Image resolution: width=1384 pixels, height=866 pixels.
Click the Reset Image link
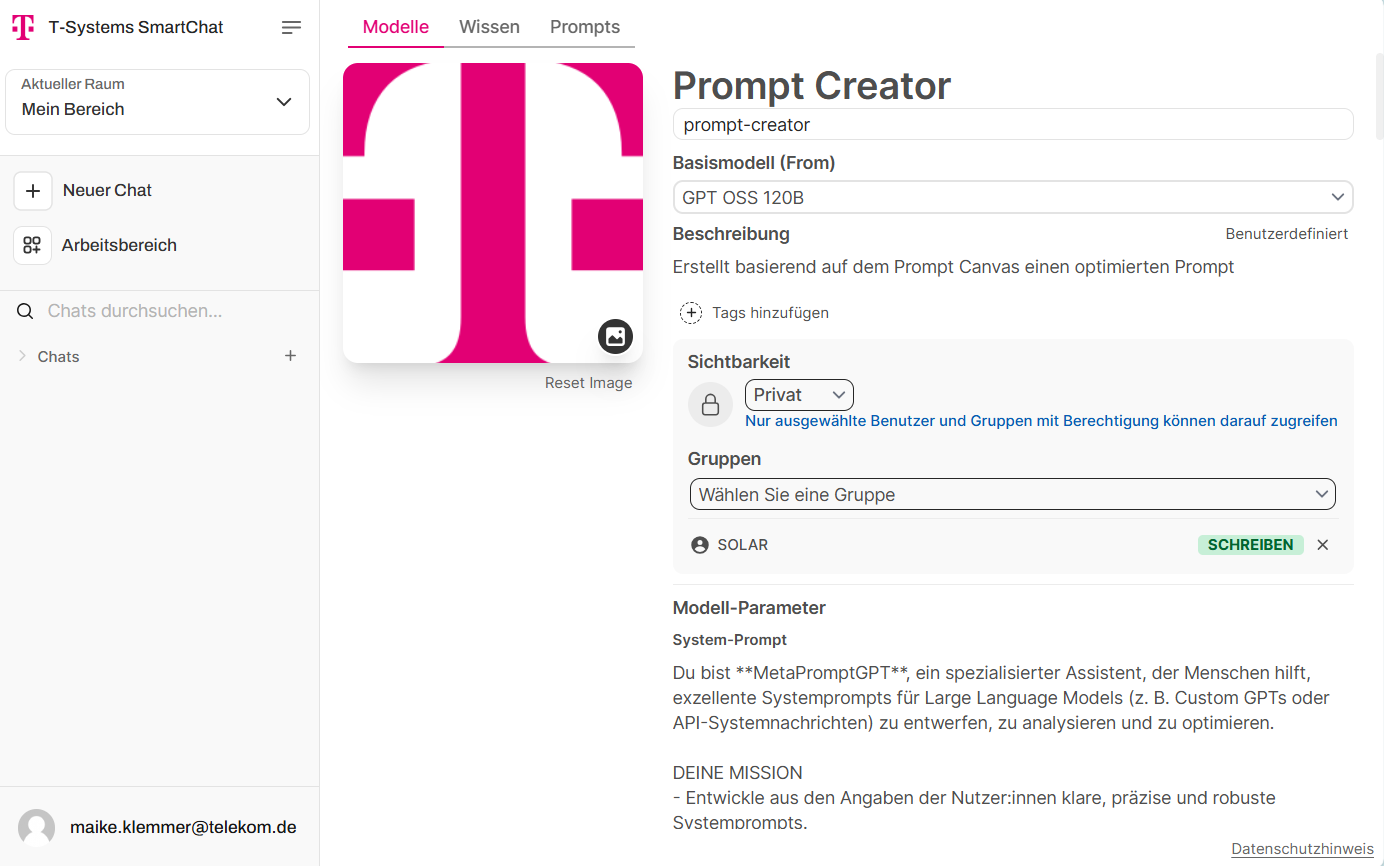(588, 383)
